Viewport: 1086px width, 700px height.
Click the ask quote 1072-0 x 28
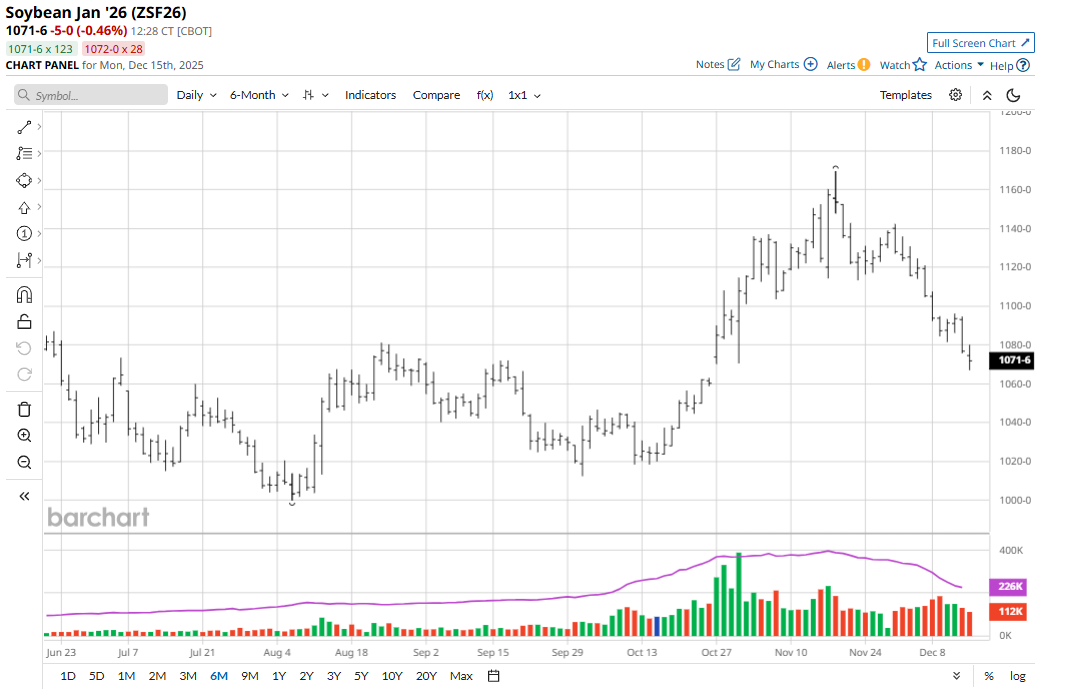114,49
